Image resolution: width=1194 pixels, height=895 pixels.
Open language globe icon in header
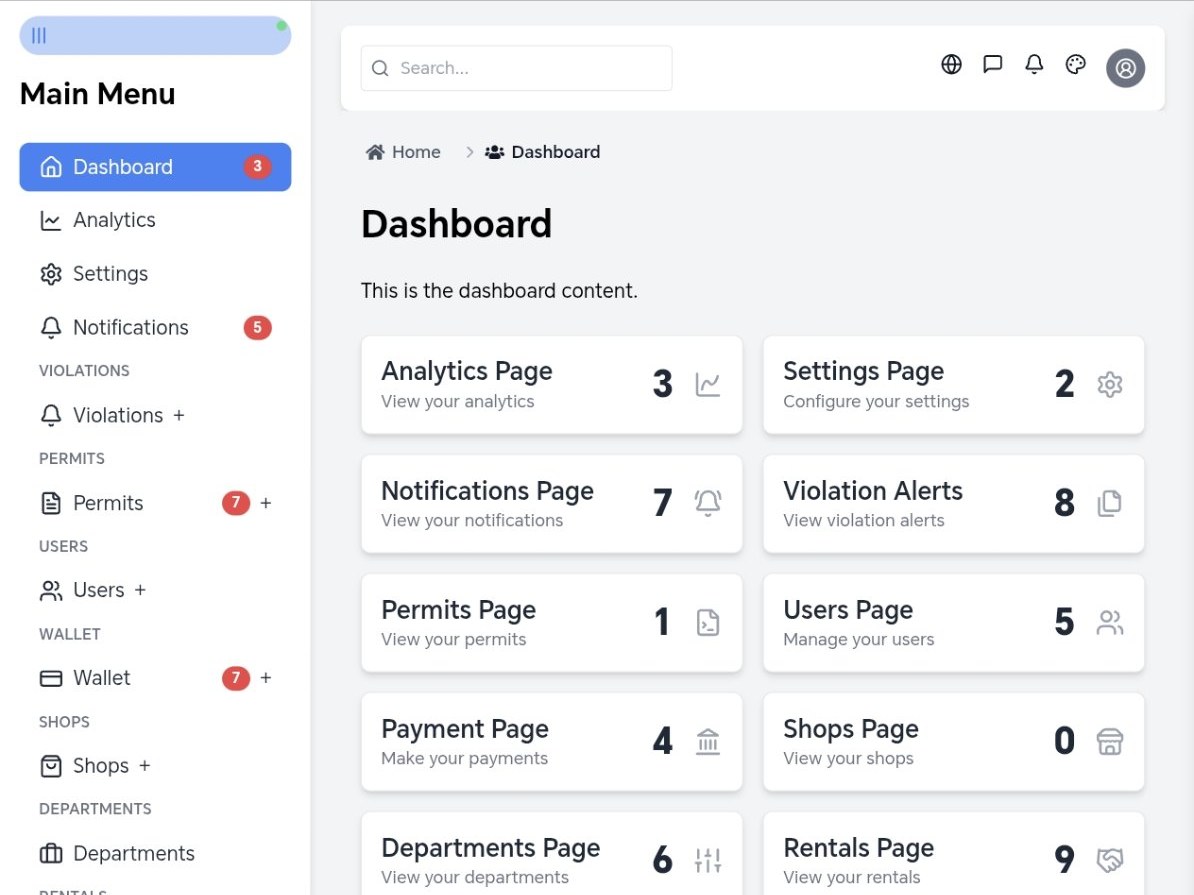[951, 65]
